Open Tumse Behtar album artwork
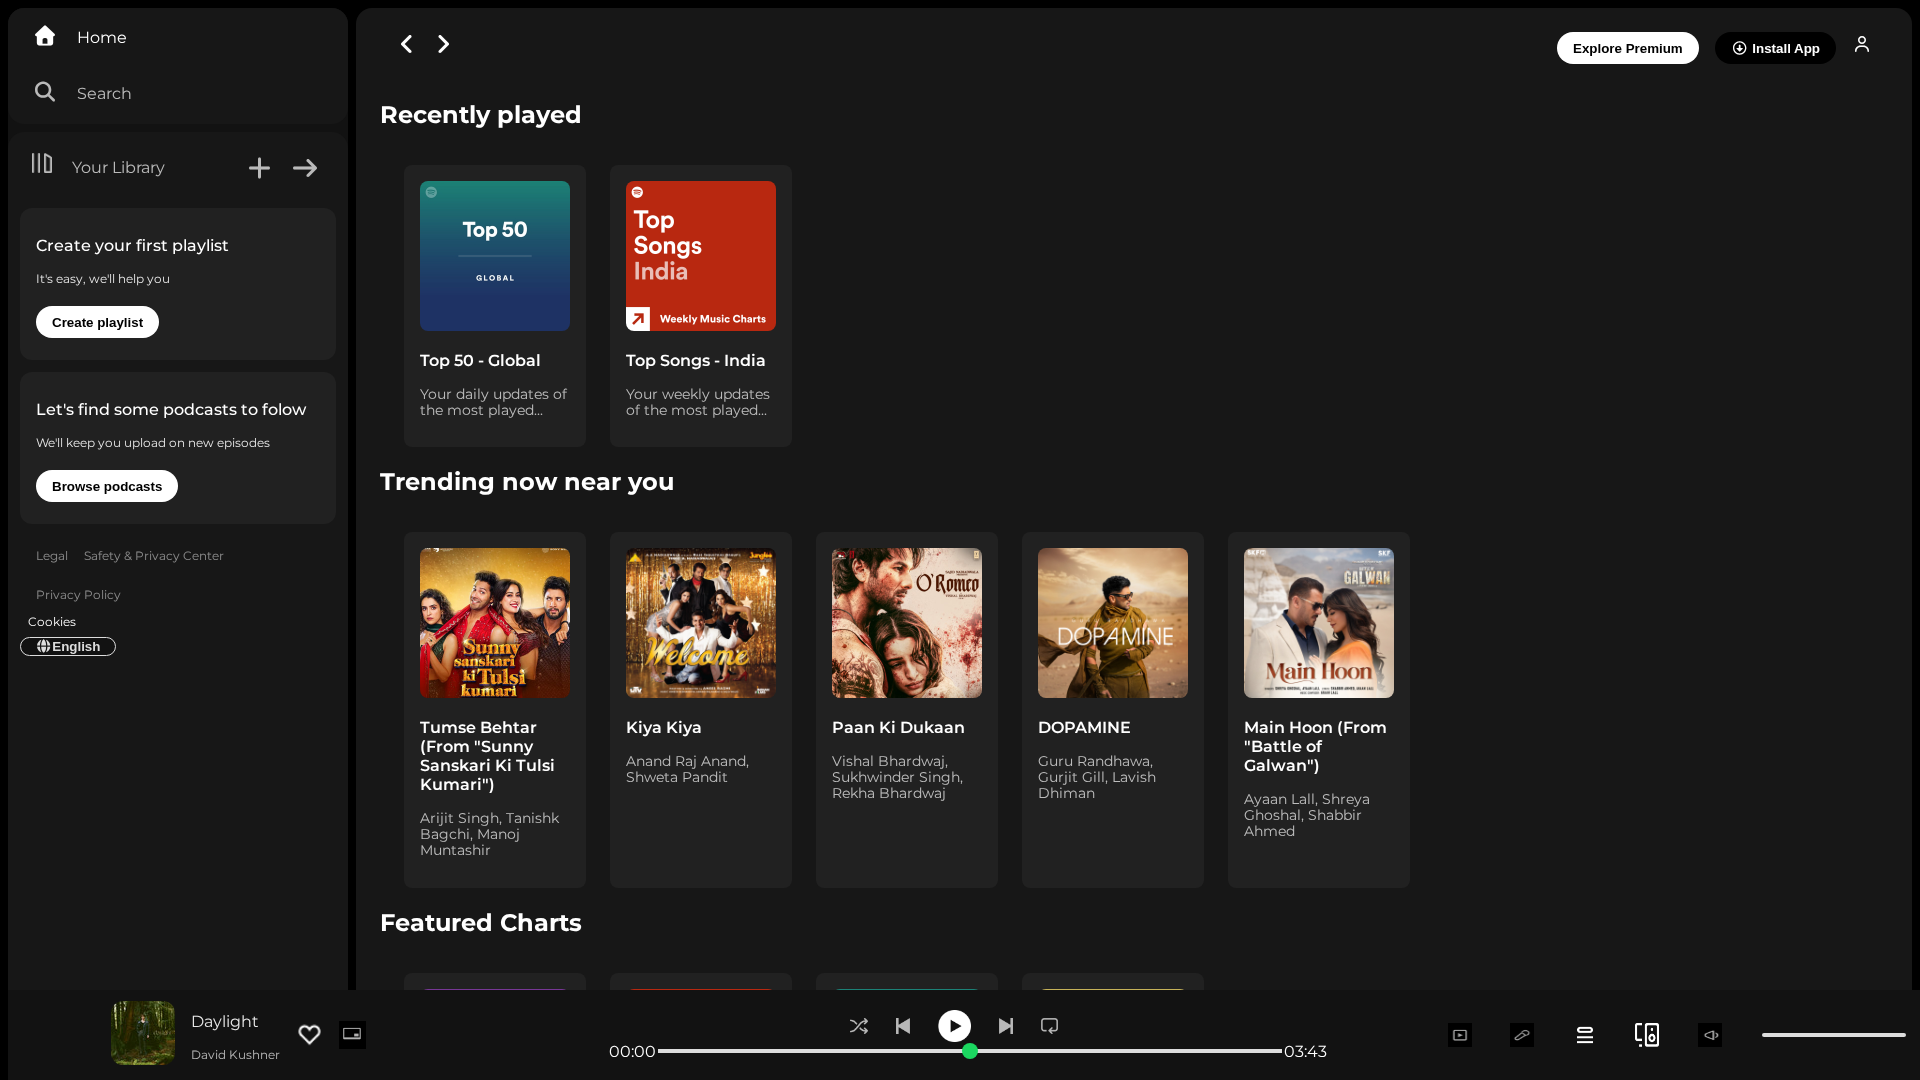 495,623
